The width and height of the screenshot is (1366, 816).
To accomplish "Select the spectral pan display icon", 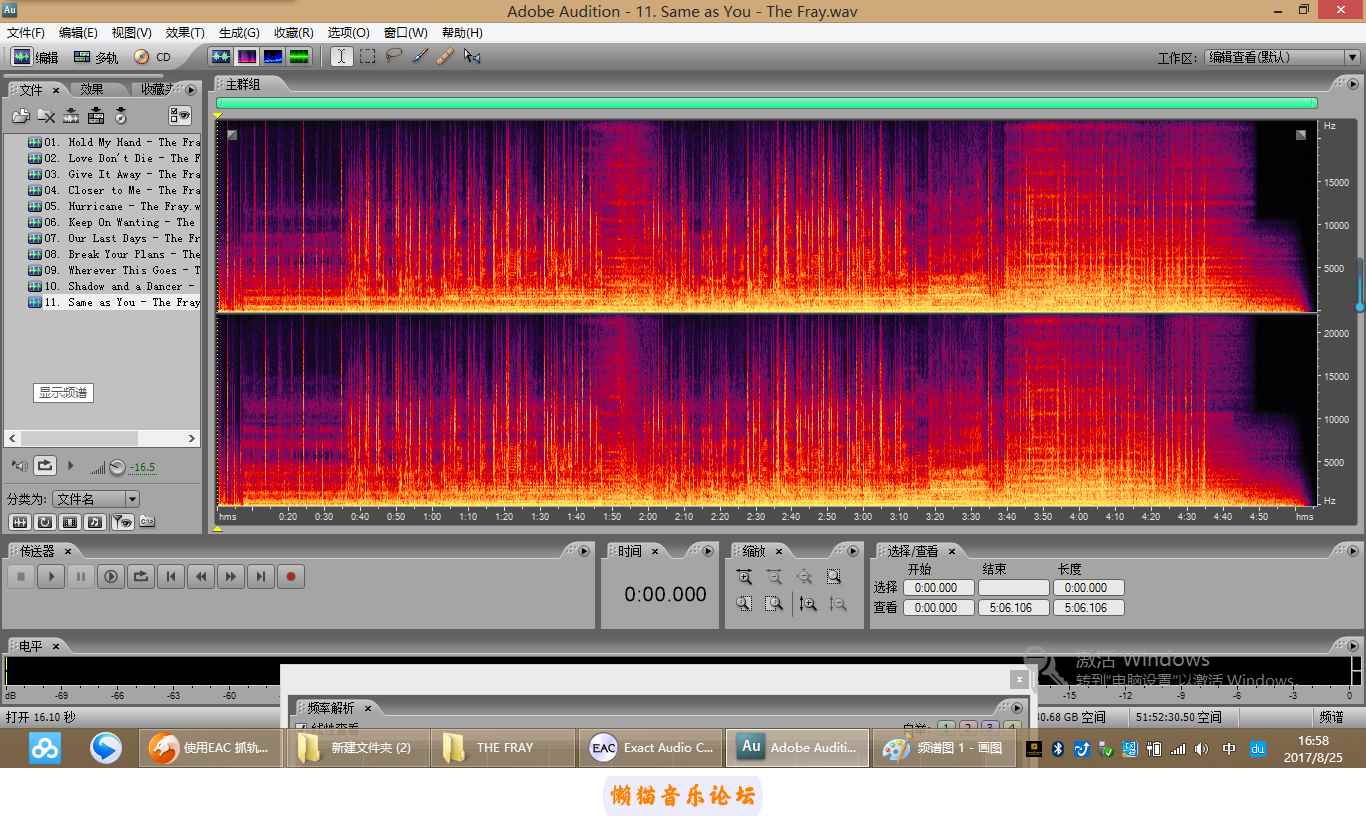I will (272, 57).
